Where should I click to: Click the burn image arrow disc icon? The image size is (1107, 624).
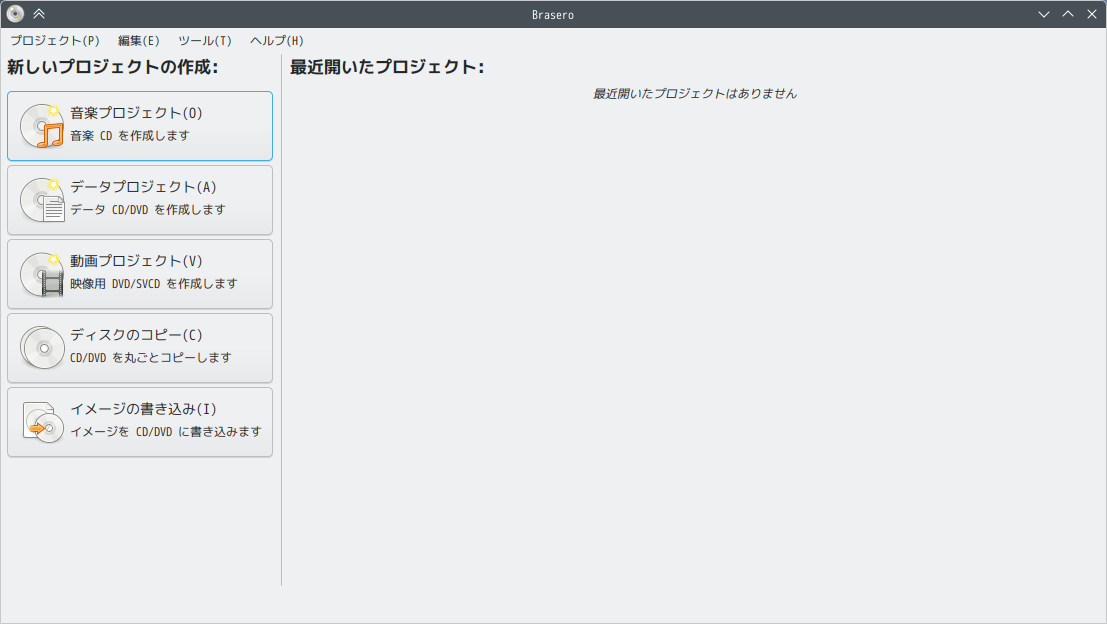coord(42,422)
